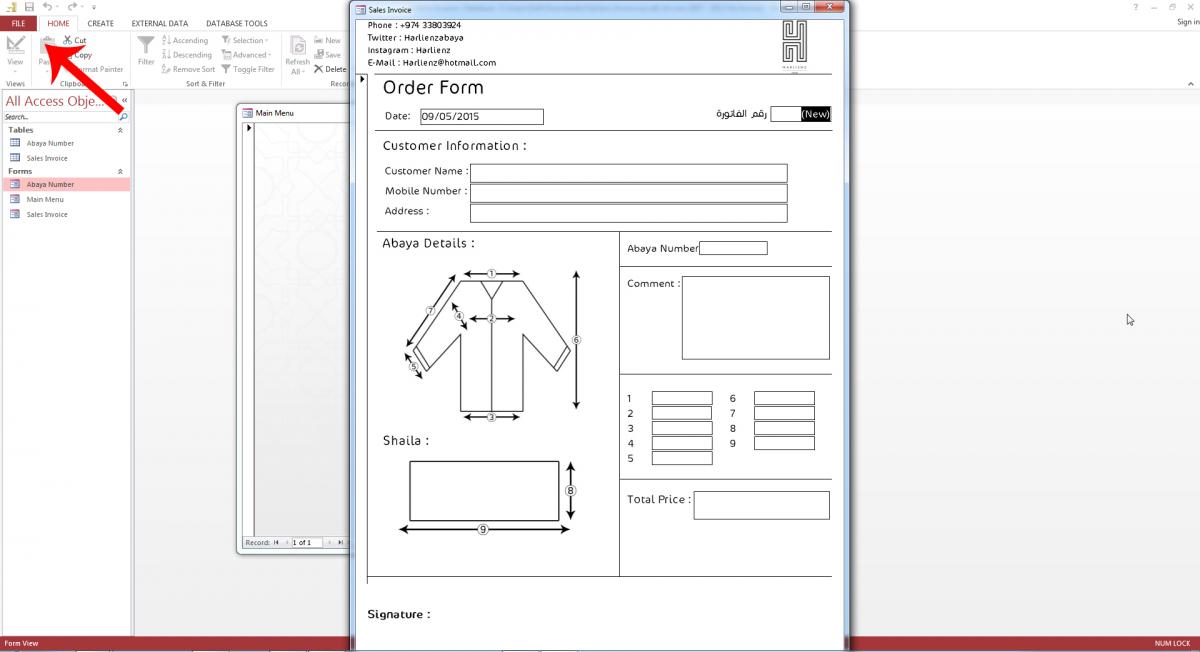Screen dimensions: 1200x652
Task: Click the Mobile Number field
Action: (628, 193)
